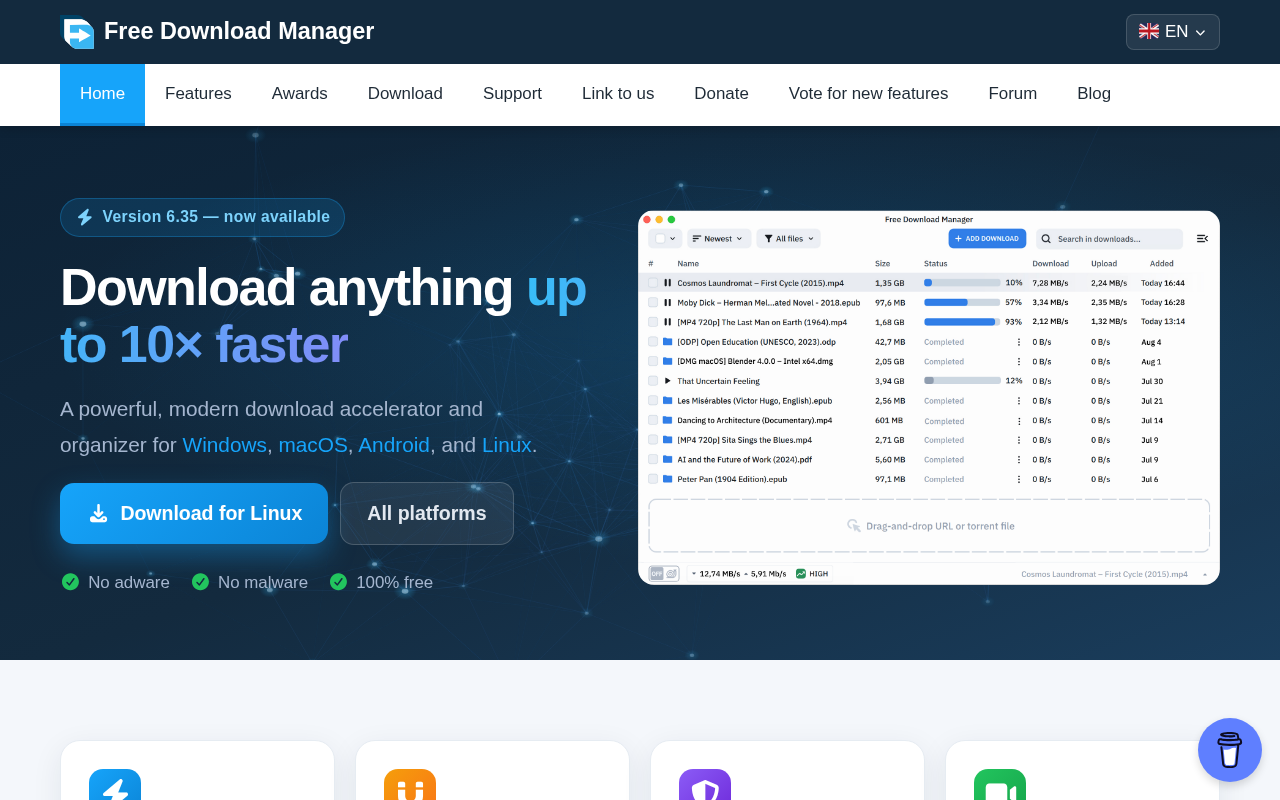Open more options for Les Misérables epub
Viewport: 1280px width, 800px height.
[1019, 401]
